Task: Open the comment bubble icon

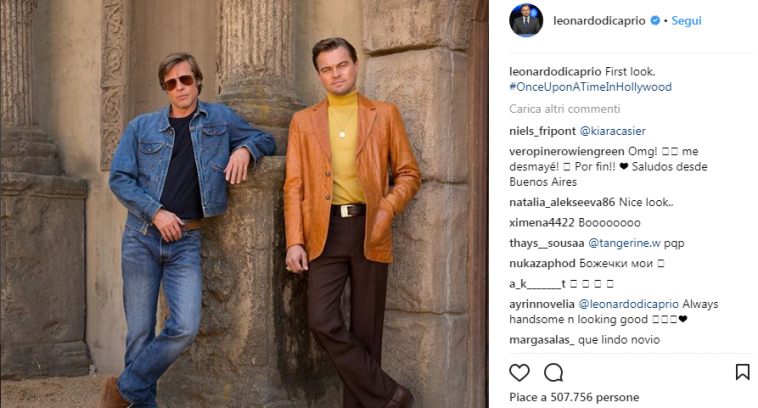Action: [x=554, y=373]
